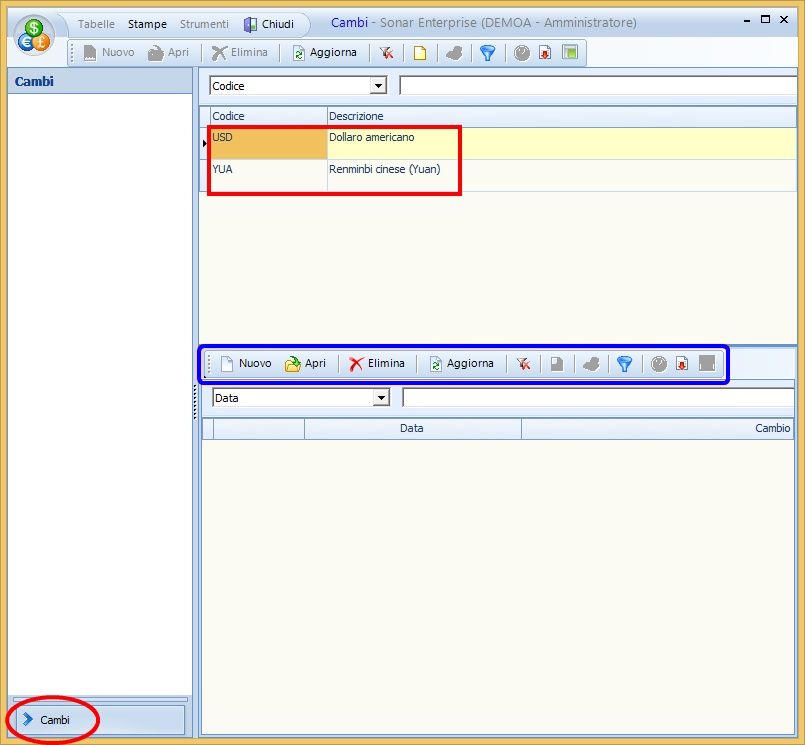Click the funnel filter icon in top toolbar
This screenshot has height=745, width=805.
click(487, 53)
